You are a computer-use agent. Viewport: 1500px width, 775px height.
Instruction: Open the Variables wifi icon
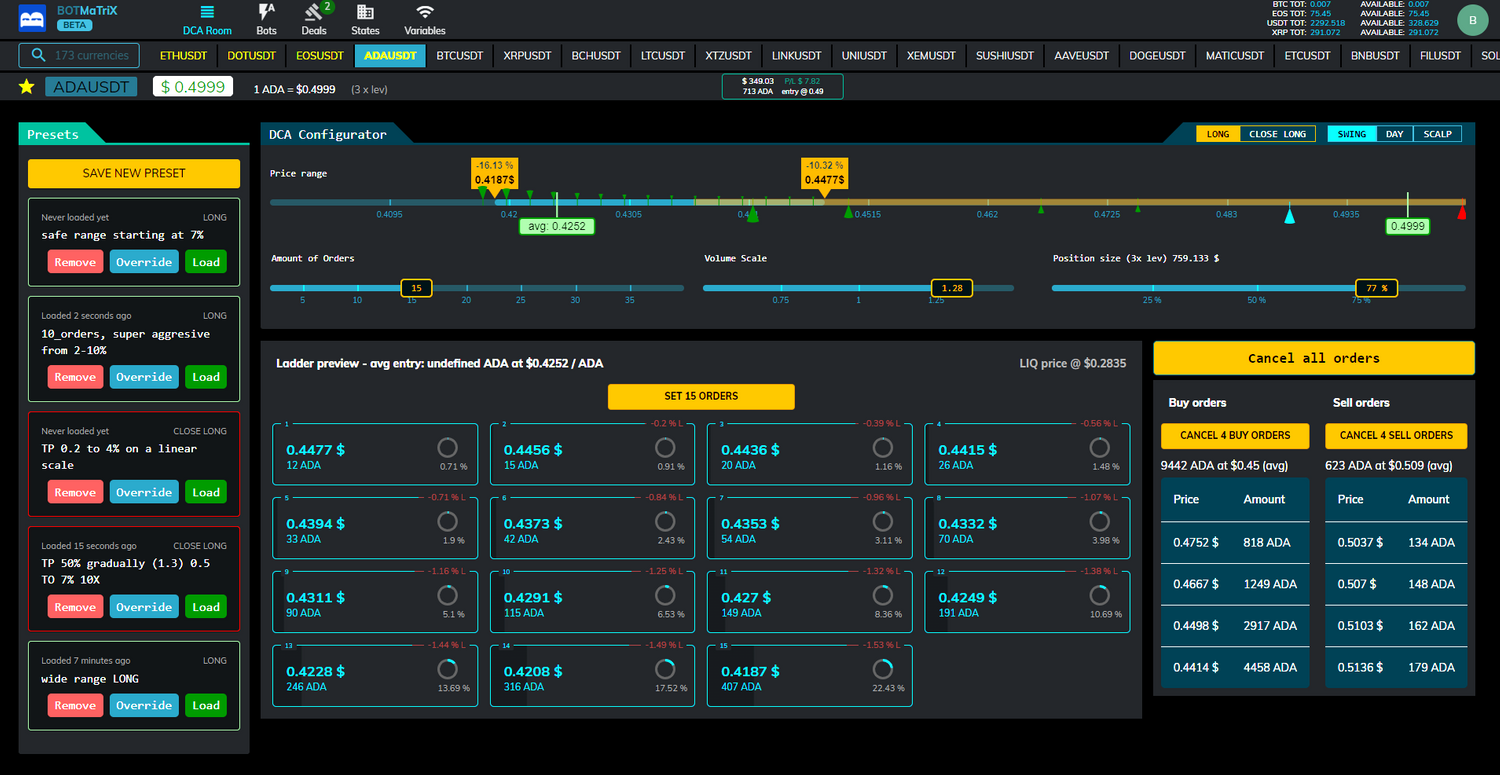(425, 13)
